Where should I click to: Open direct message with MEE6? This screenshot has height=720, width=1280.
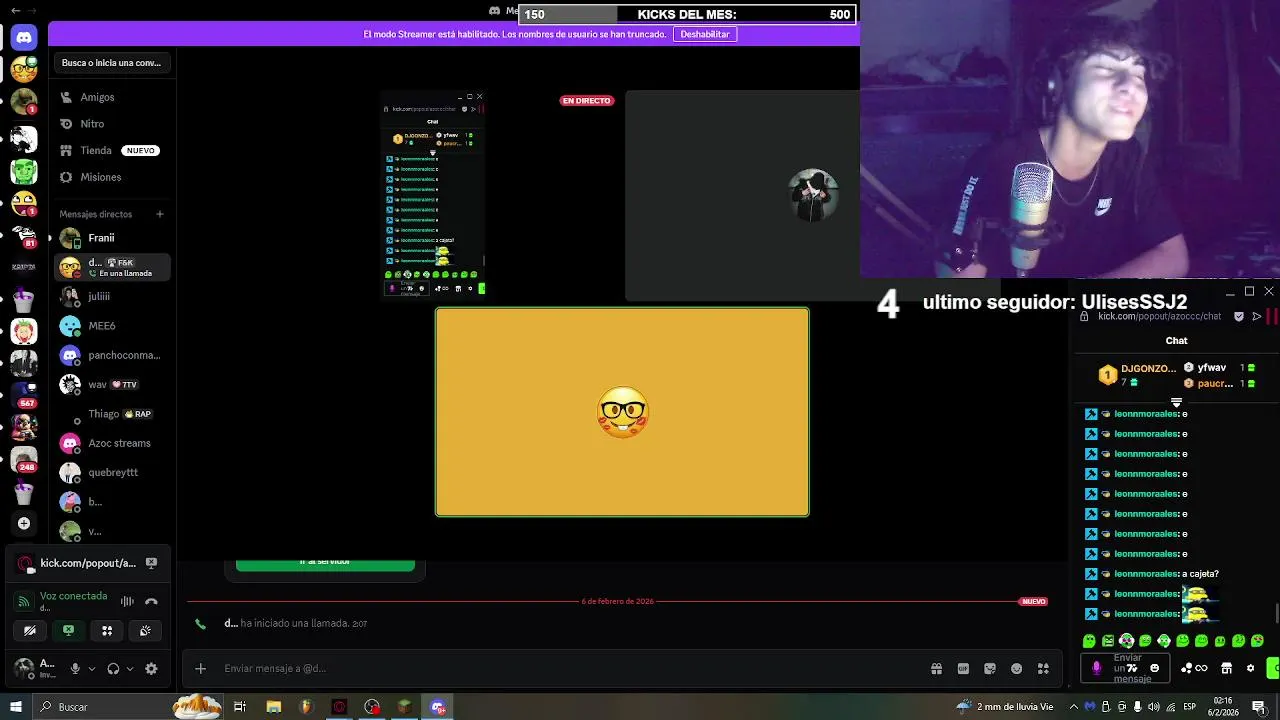(112, 326)
